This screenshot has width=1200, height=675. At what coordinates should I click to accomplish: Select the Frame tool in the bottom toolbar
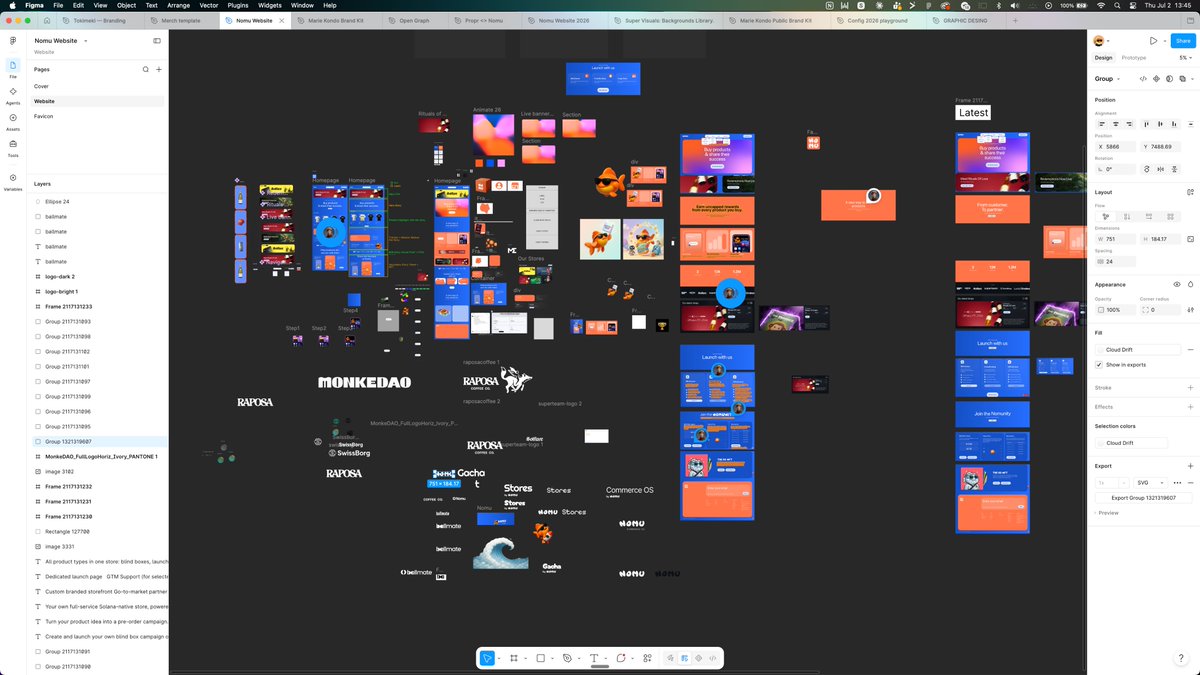(x=513, y=658)
